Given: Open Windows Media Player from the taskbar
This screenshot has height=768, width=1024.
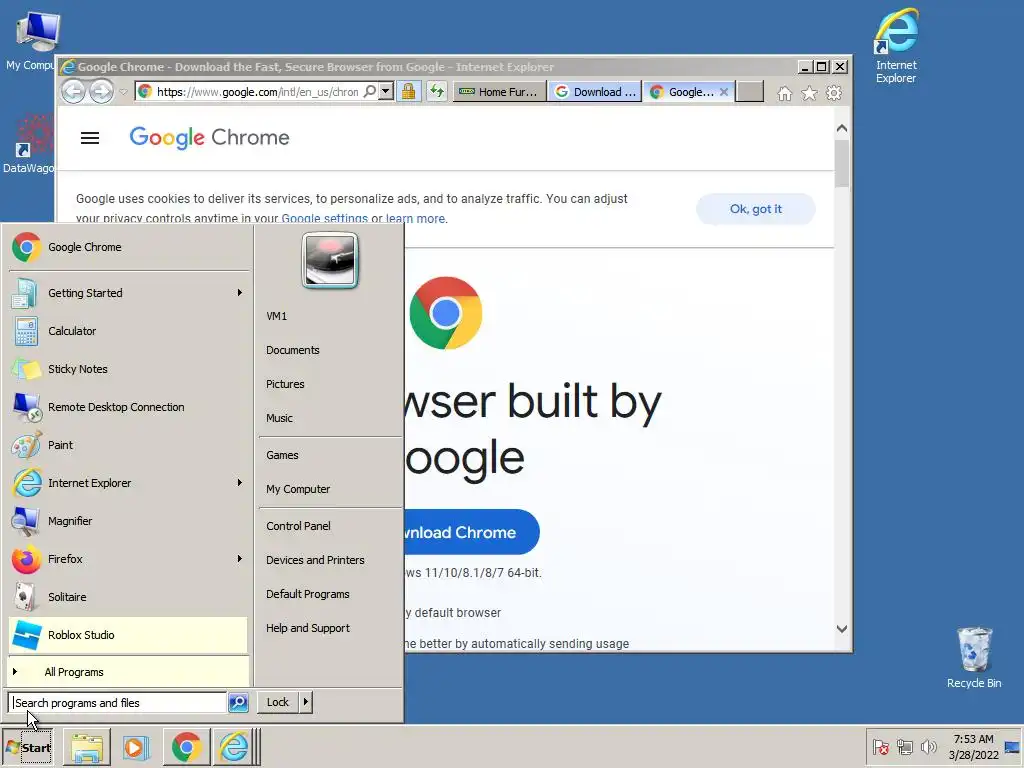Looking at the screenshot, I should (136, 748).
